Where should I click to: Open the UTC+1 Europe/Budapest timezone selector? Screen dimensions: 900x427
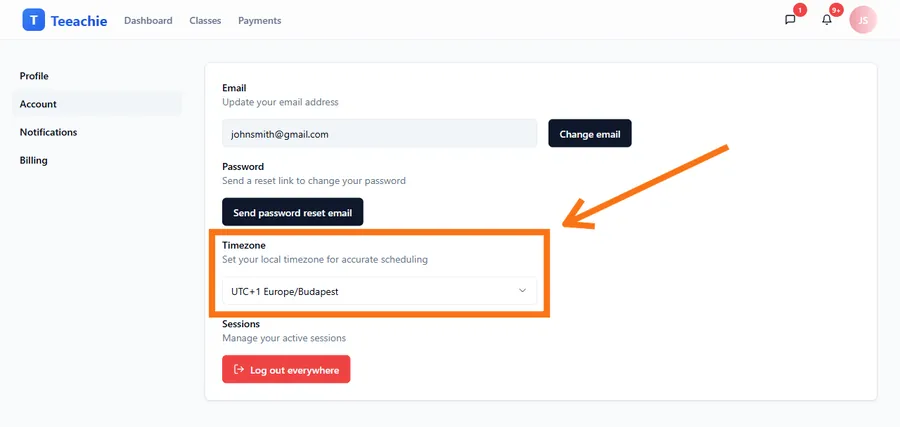[x=379, y=291]
